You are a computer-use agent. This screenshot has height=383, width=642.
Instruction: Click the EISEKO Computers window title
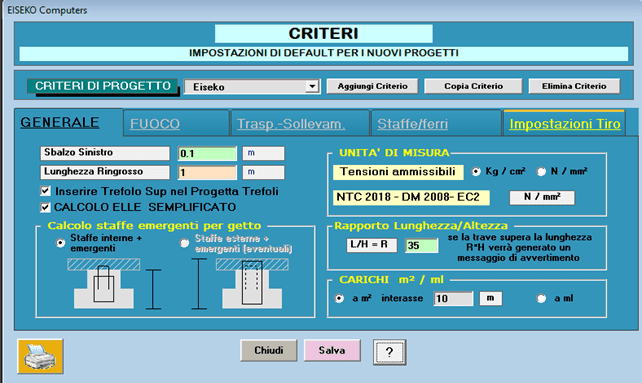click(47, 10)
